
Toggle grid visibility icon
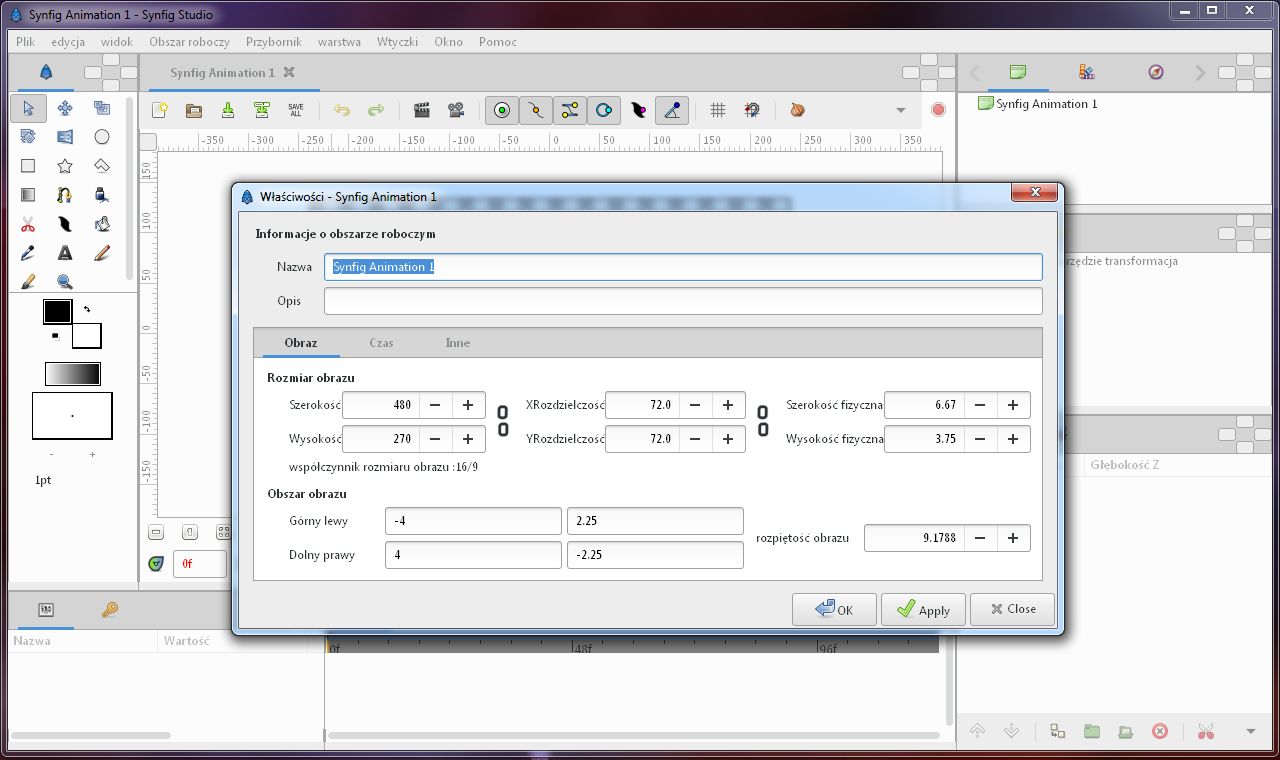pyautogui.click(x=718, y=110)
